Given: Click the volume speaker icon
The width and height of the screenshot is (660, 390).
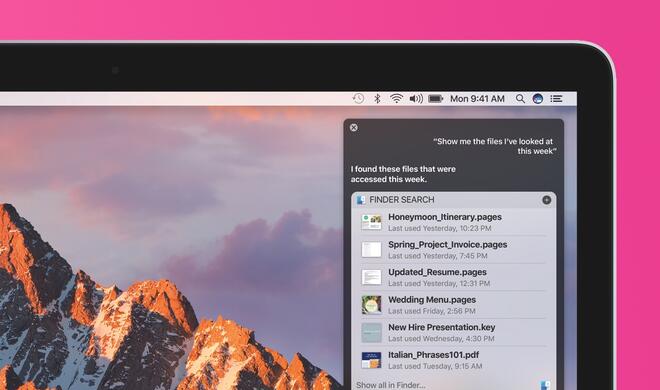Looking at the screenshot, I should click(x=416, y=98).
